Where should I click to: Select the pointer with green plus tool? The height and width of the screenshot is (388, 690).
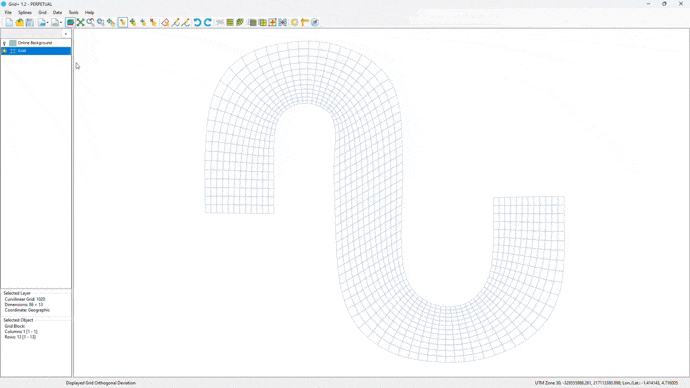point(133,22)
